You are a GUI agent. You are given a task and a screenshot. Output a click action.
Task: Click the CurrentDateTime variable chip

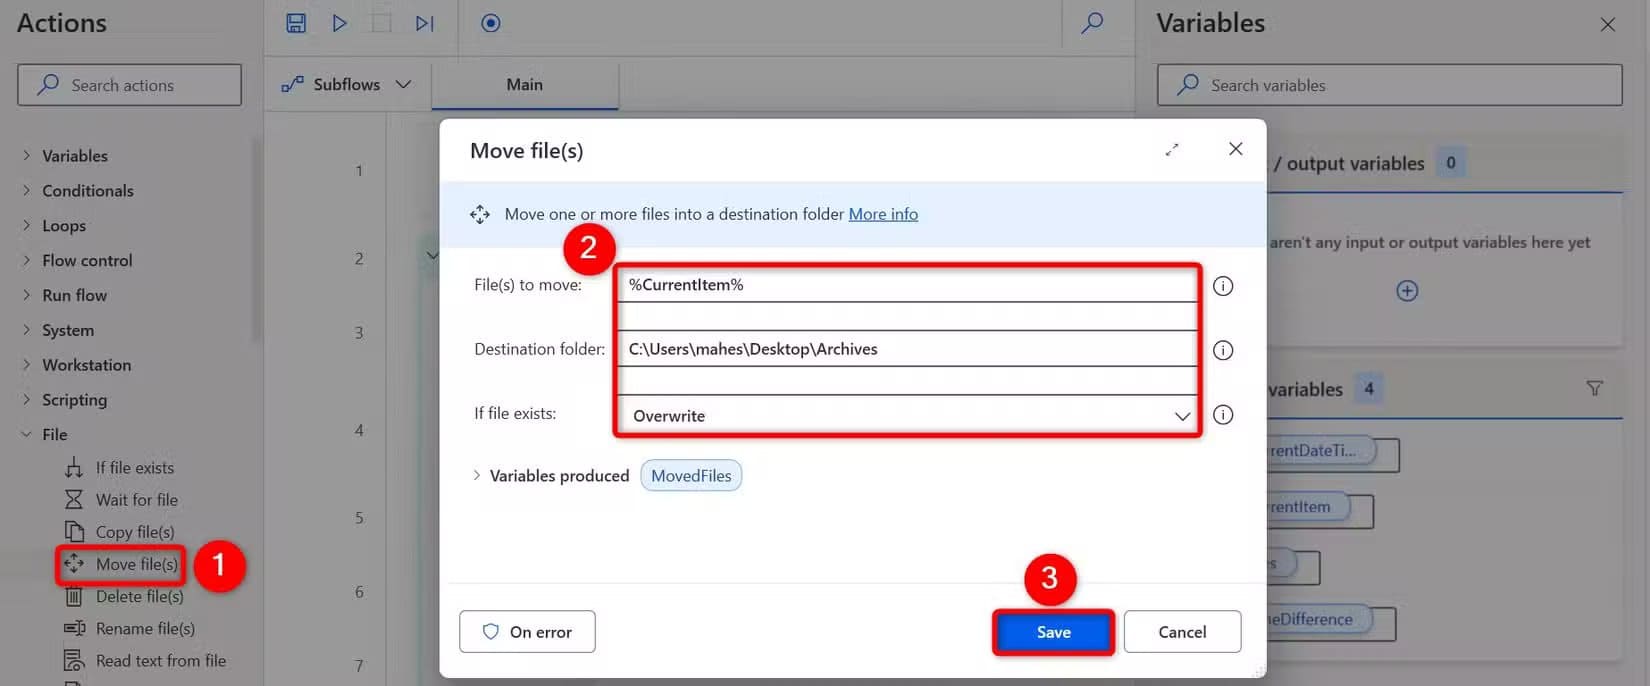click(x=1322, y=451)
